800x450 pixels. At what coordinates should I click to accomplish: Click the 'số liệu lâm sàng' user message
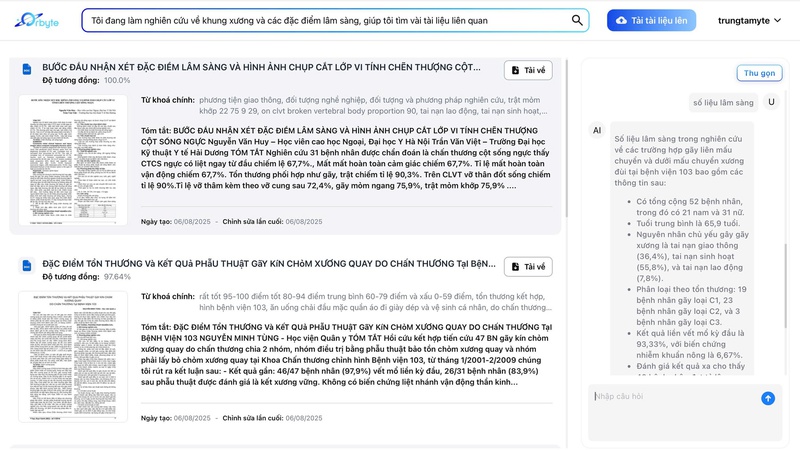(723, 102)
